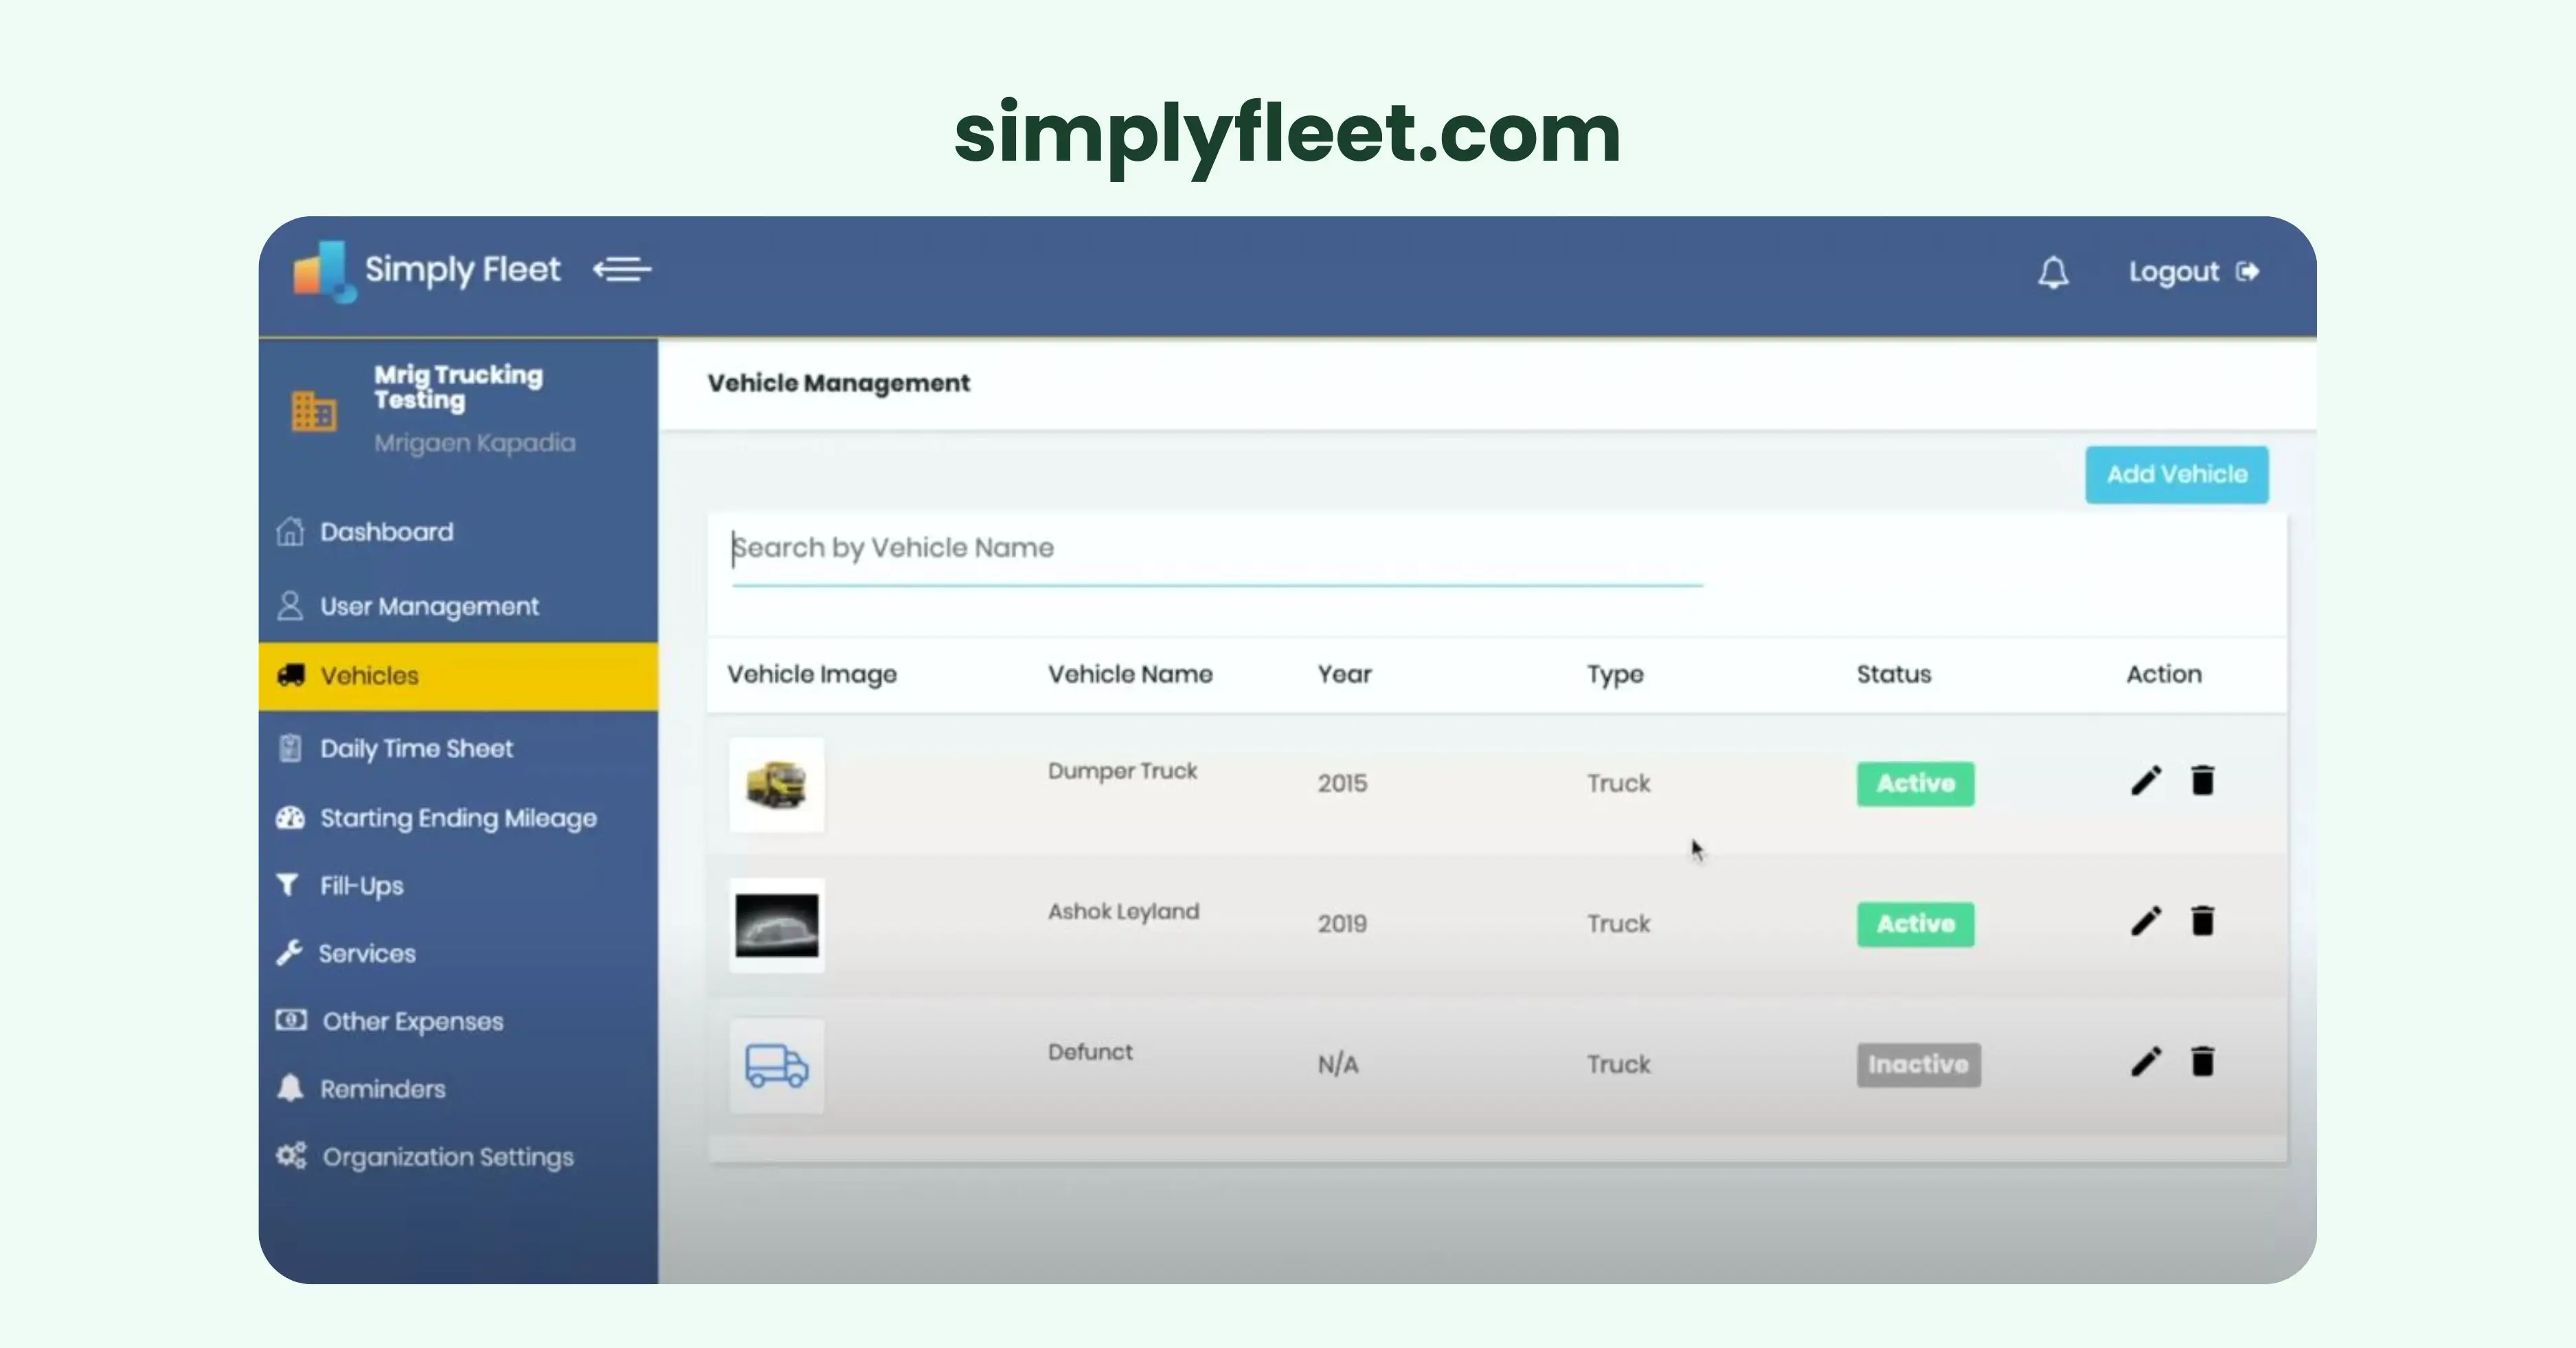Click the Other Expenses money icon
The image size is (2576, 1348).
tap(291, 1020)
